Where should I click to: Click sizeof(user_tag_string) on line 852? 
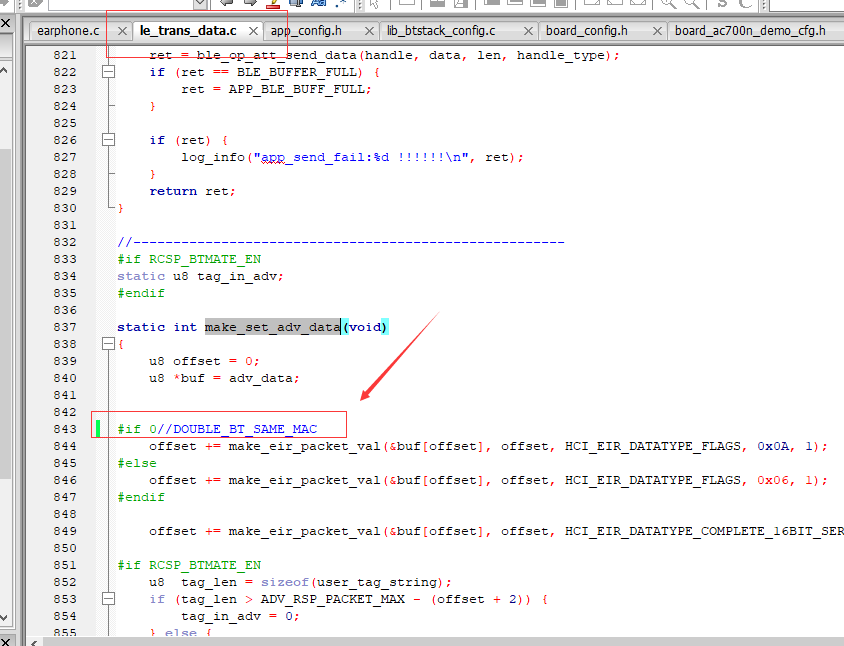[x=352, y=582]
